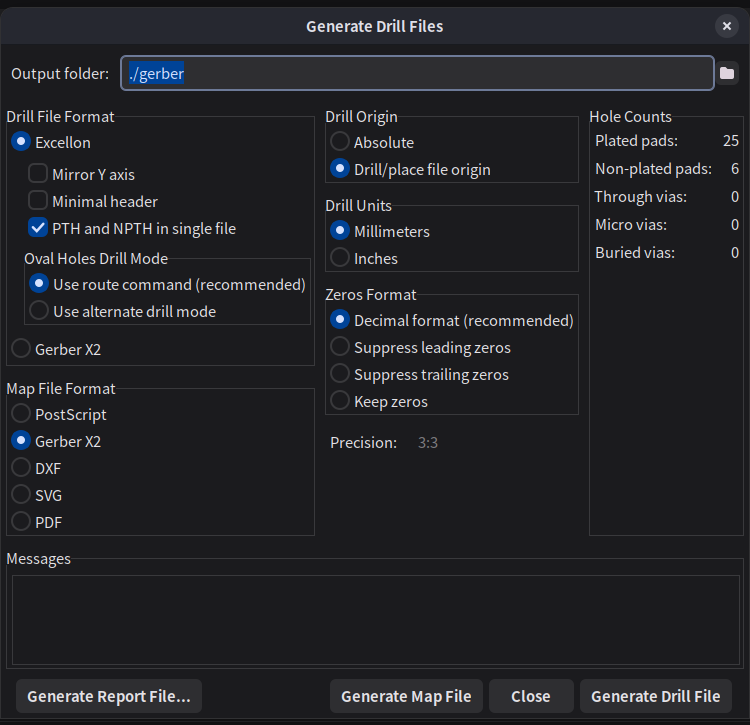The image size is (750, 725).
Task: Open Generate Report File dialog
Action: tap(109, 696)
